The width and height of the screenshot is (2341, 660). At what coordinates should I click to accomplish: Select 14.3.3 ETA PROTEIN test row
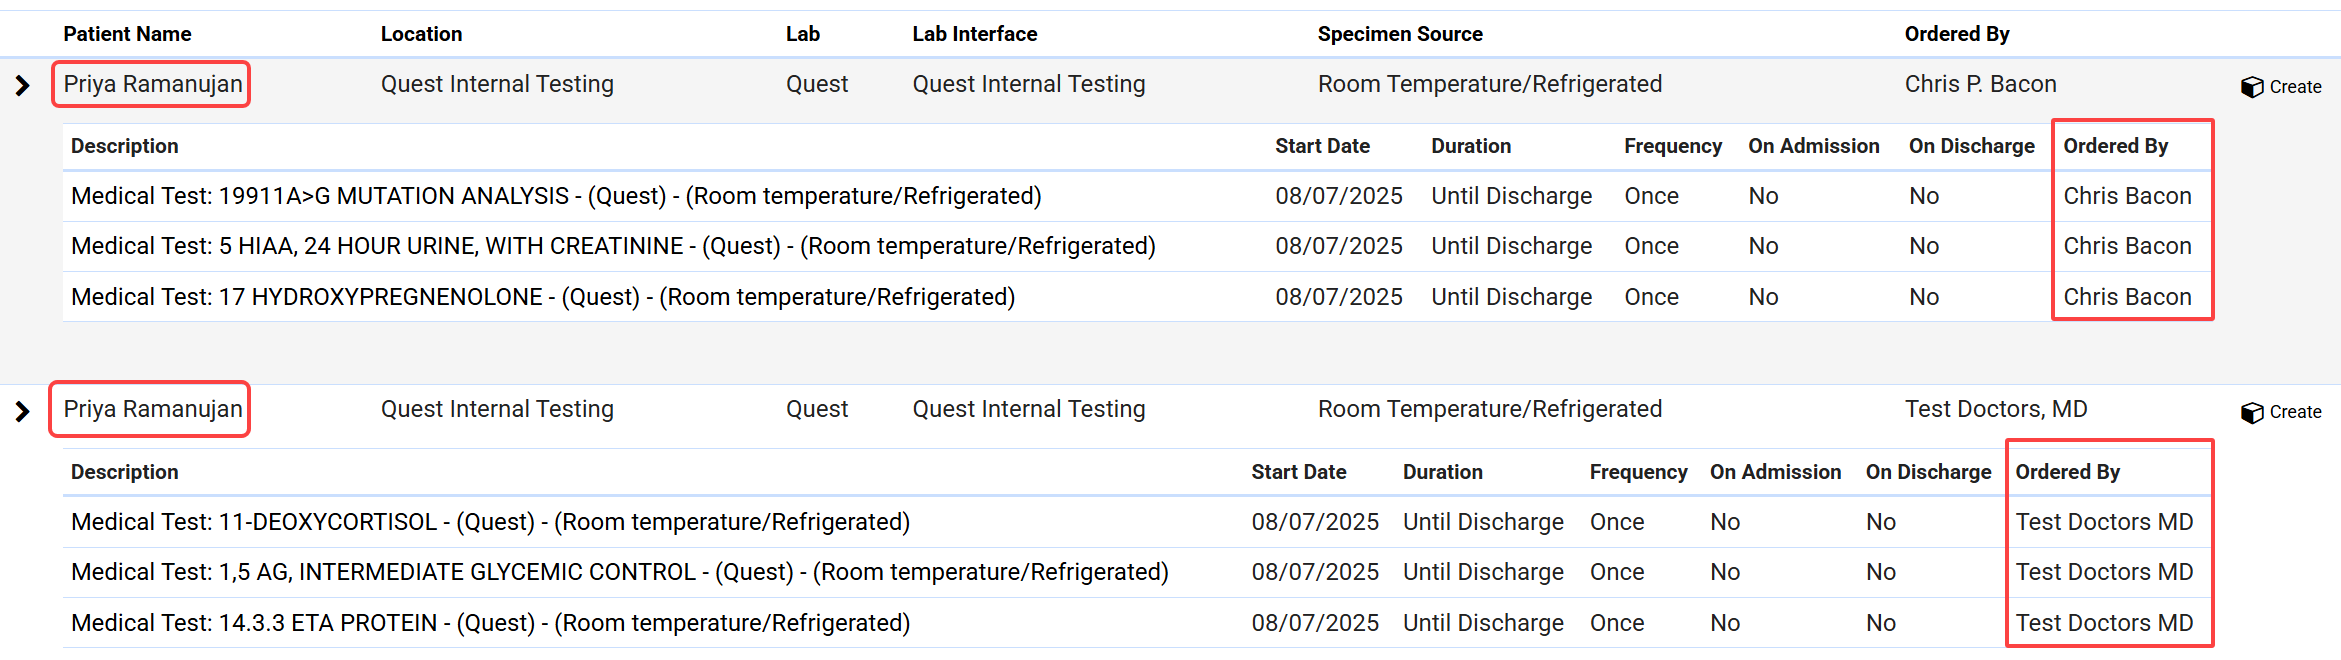[x=490, y=623]
